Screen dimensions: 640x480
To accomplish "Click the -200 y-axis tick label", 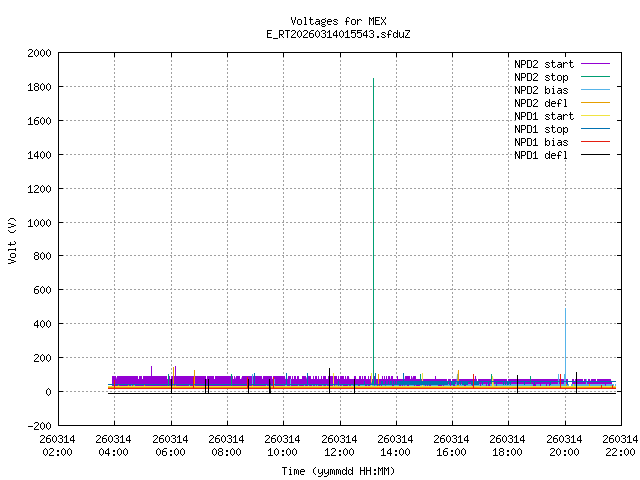I will coord(39,426).
